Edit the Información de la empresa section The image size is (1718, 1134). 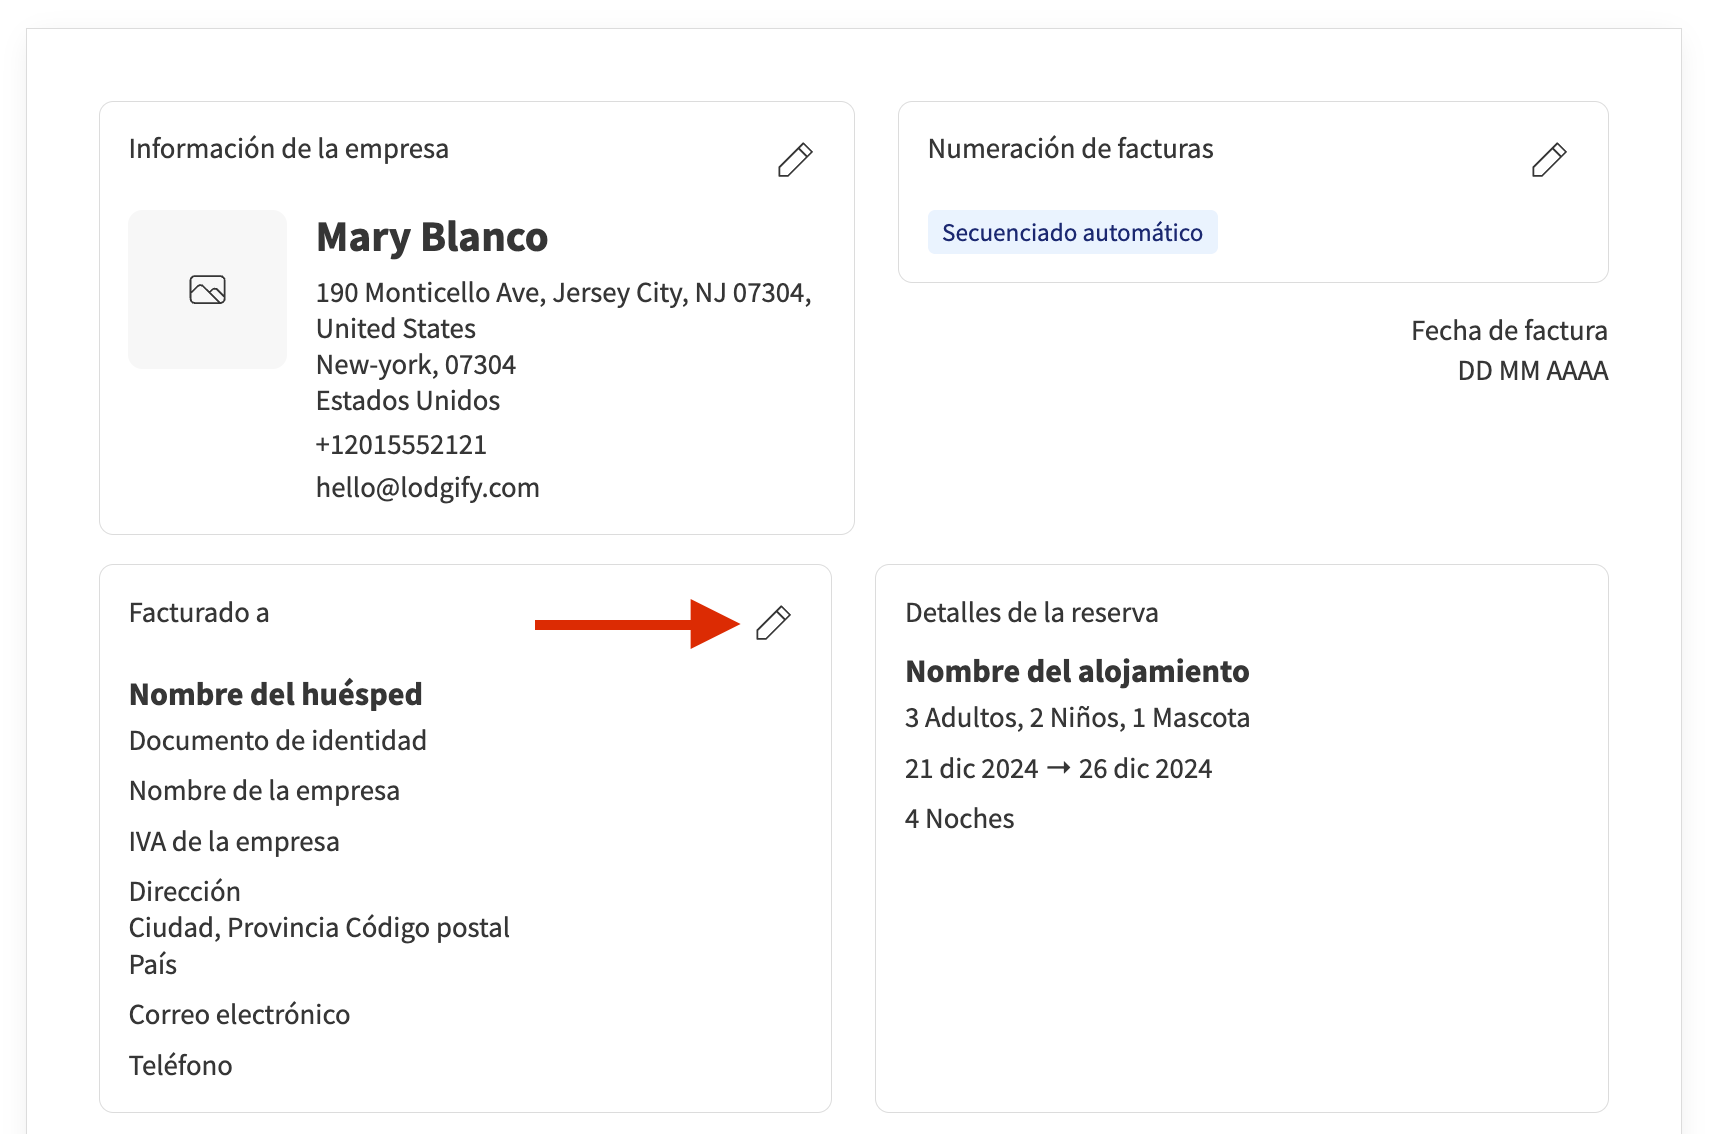(x=795, y=160)
